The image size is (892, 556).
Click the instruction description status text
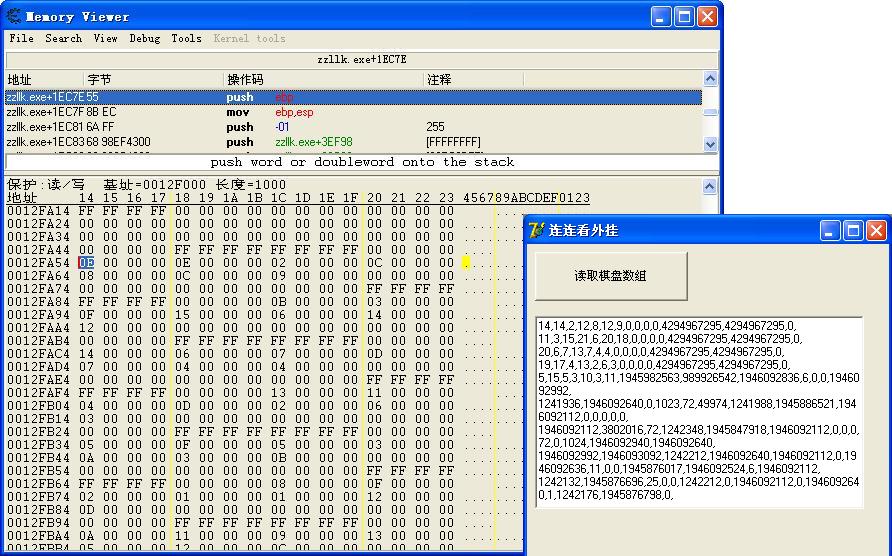(x=362, y=162)
